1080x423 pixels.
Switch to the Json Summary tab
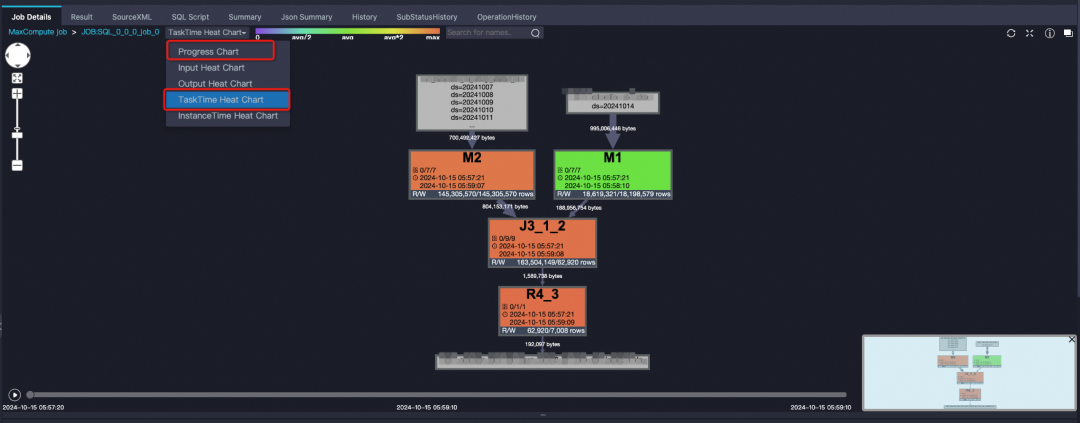[x=307, y=17]
